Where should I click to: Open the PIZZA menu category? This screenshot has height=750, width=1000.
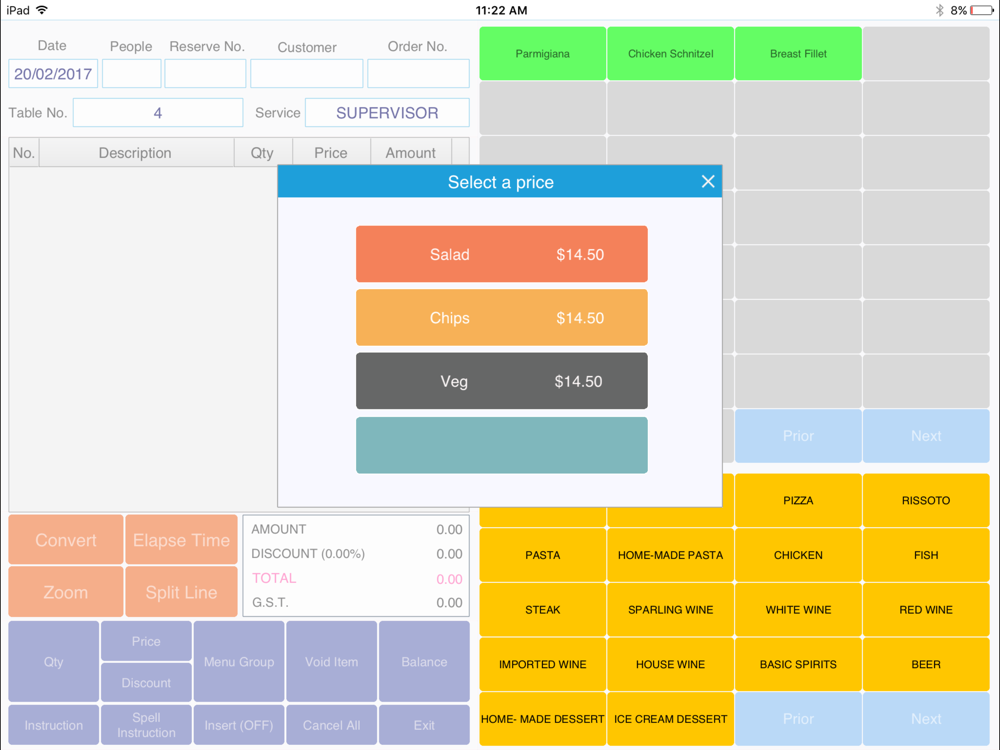point(798,500)
